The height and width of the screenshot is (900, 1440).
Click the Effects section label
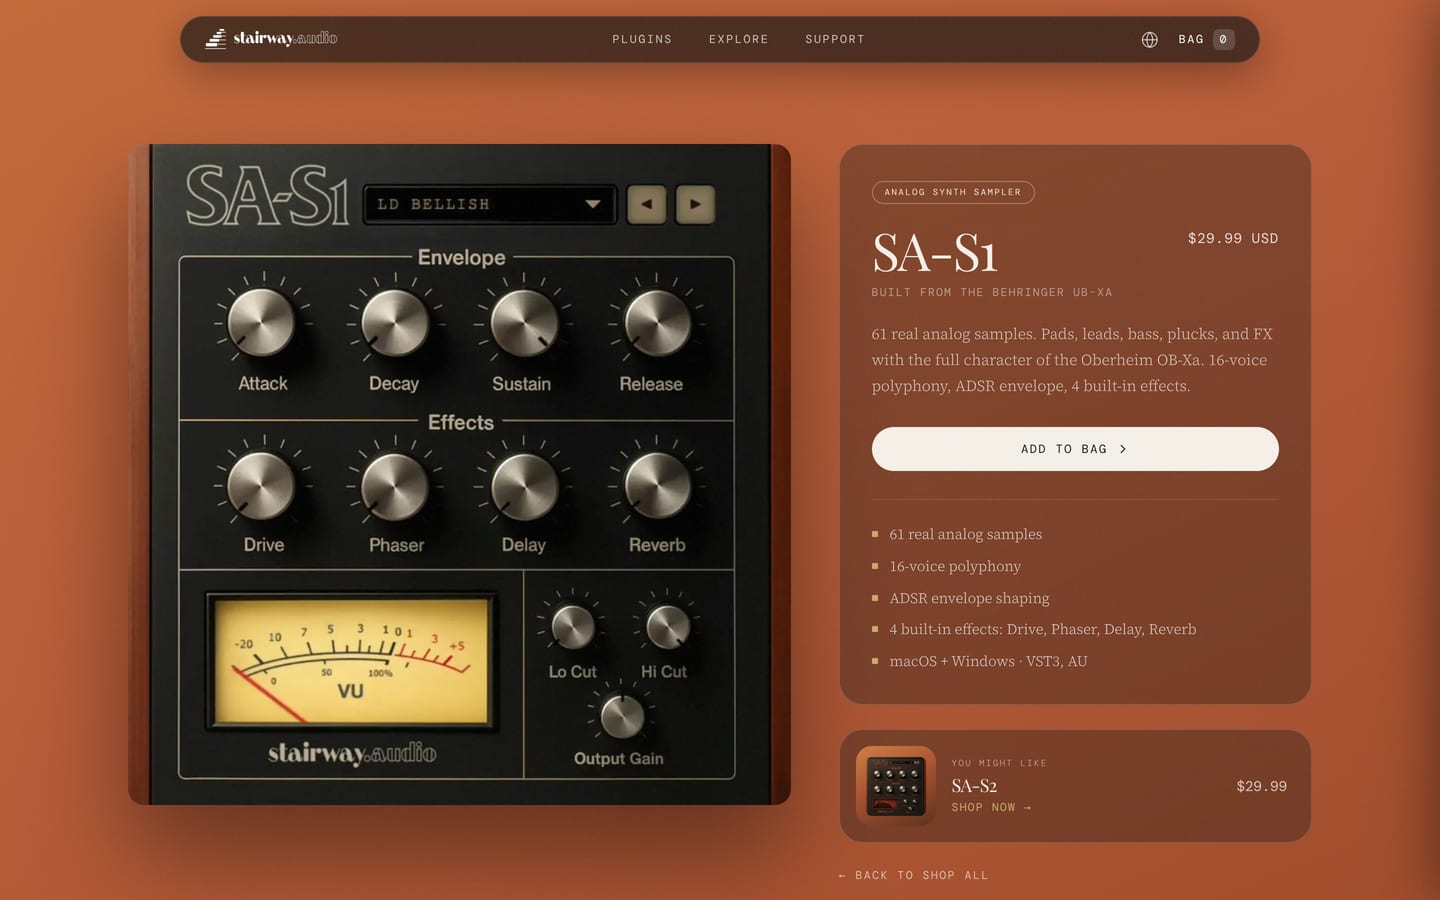(461, 422)
